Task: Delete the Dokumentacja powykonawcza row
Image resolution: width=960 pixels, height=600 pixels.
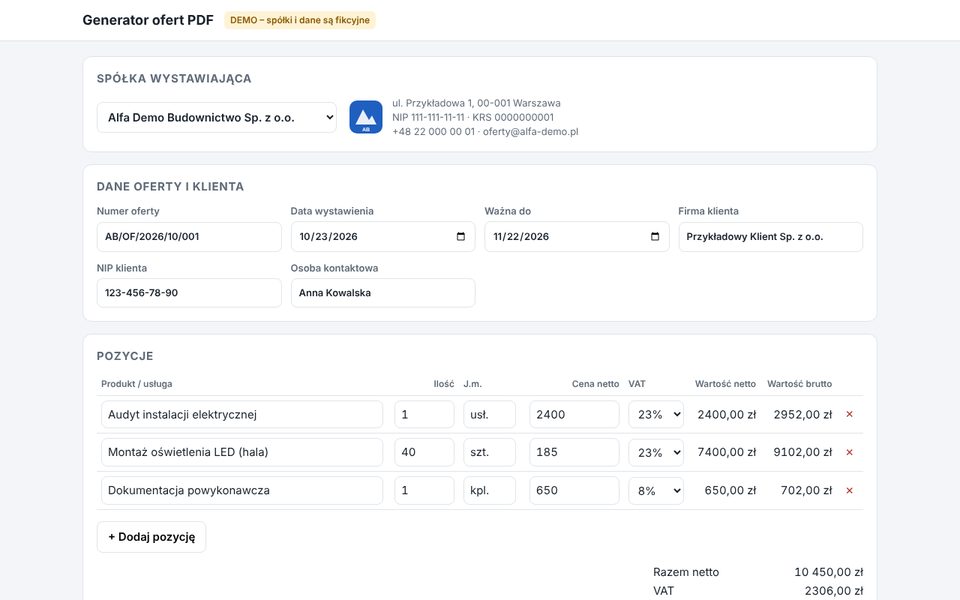Action: (849, 490)
